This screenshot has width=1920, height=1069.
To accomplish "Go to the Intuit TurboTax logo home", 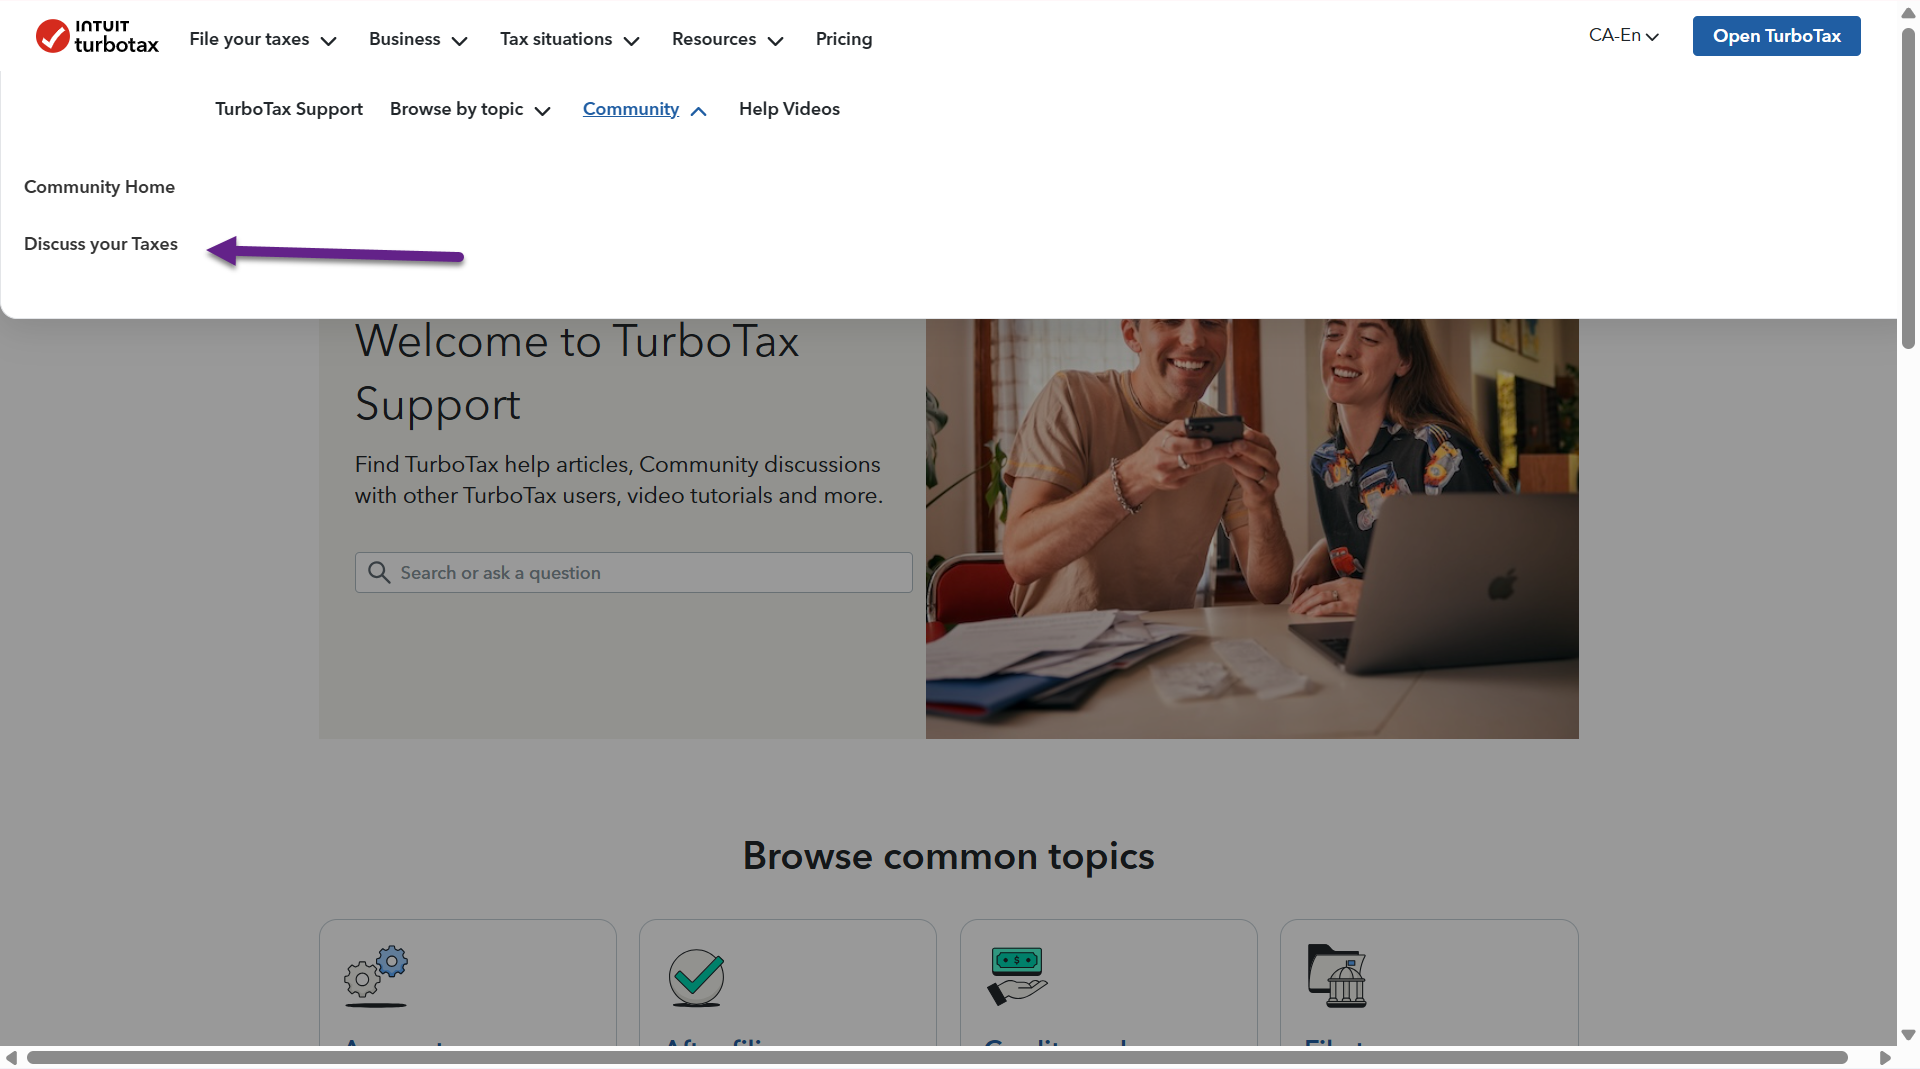I will coord(97,37).
